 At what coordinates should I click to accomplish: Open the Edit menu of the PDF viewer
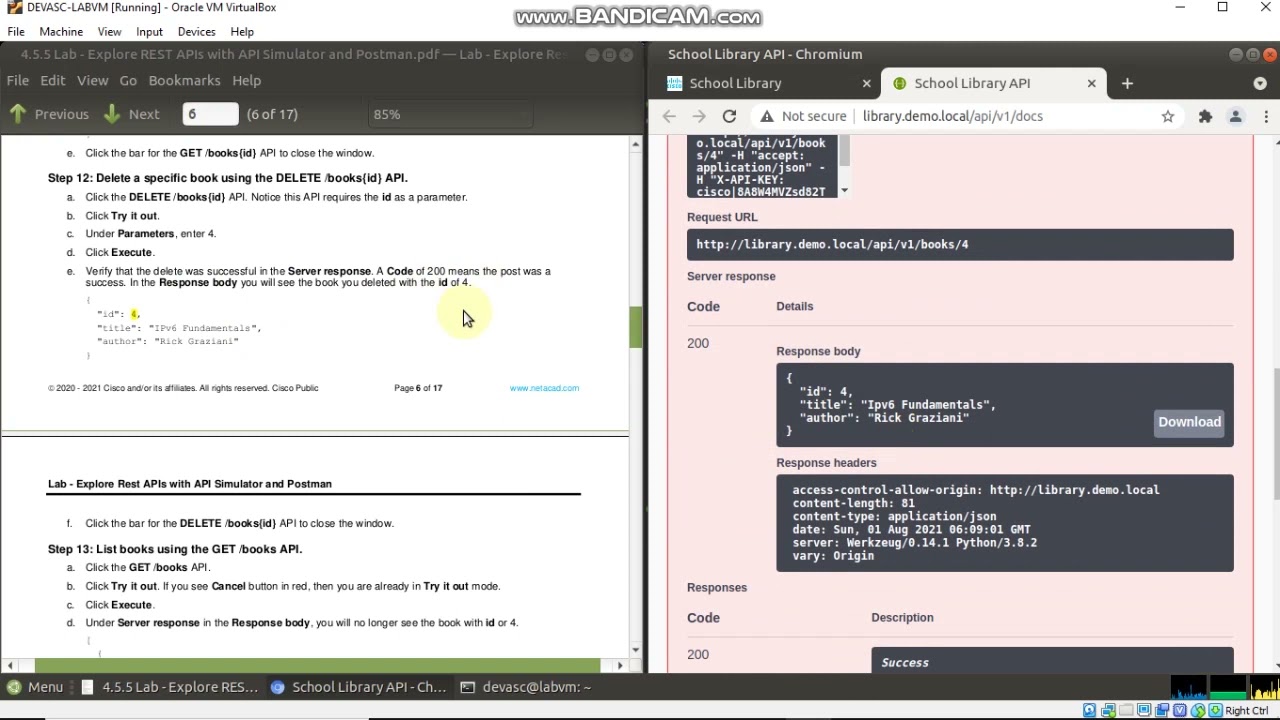click(x=53, y=81)
